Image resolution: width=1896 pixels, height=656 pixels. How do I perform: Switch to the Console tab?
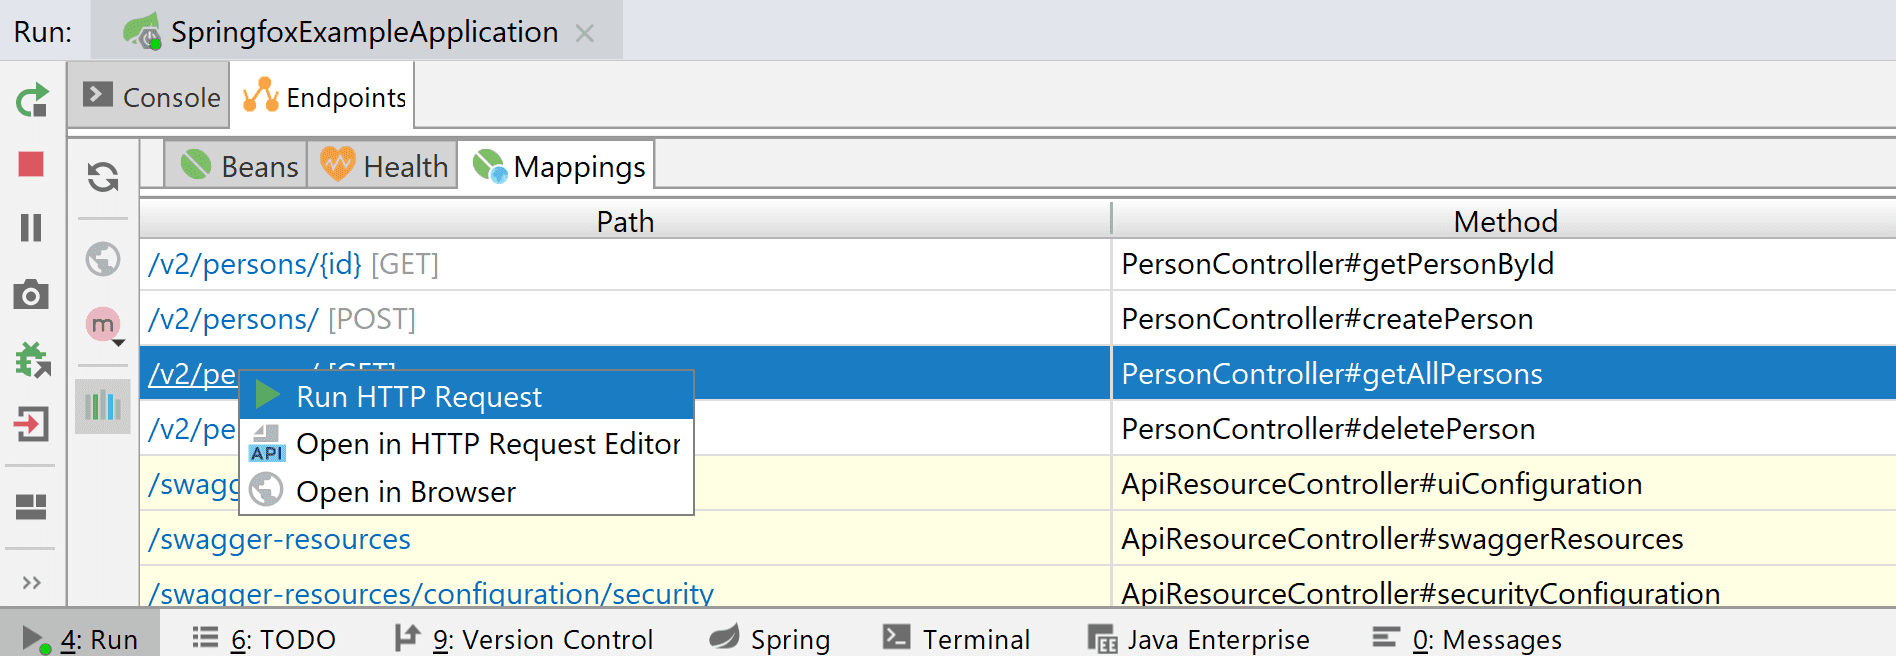(151, 97)
